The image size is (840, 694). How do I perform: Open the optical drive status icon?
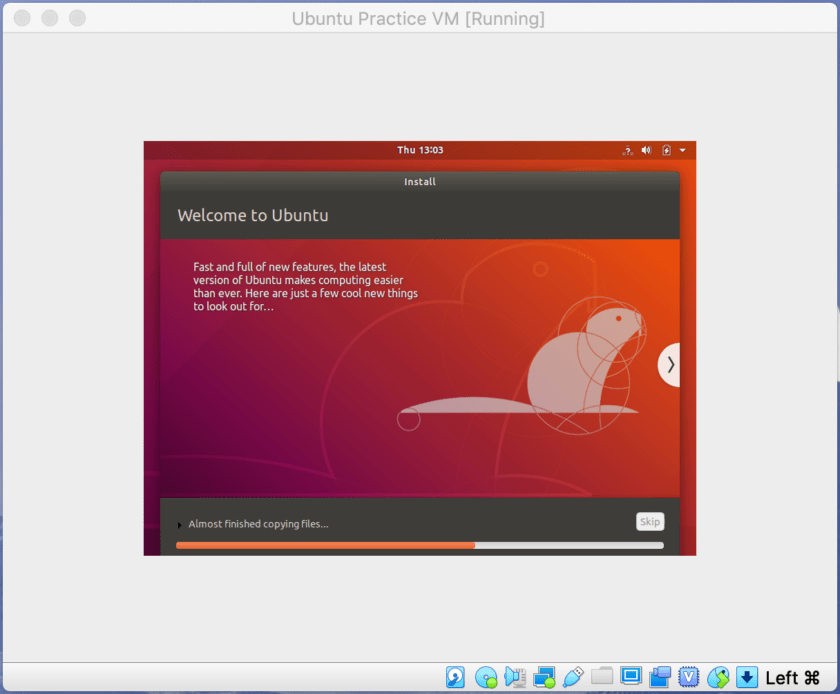486,677
